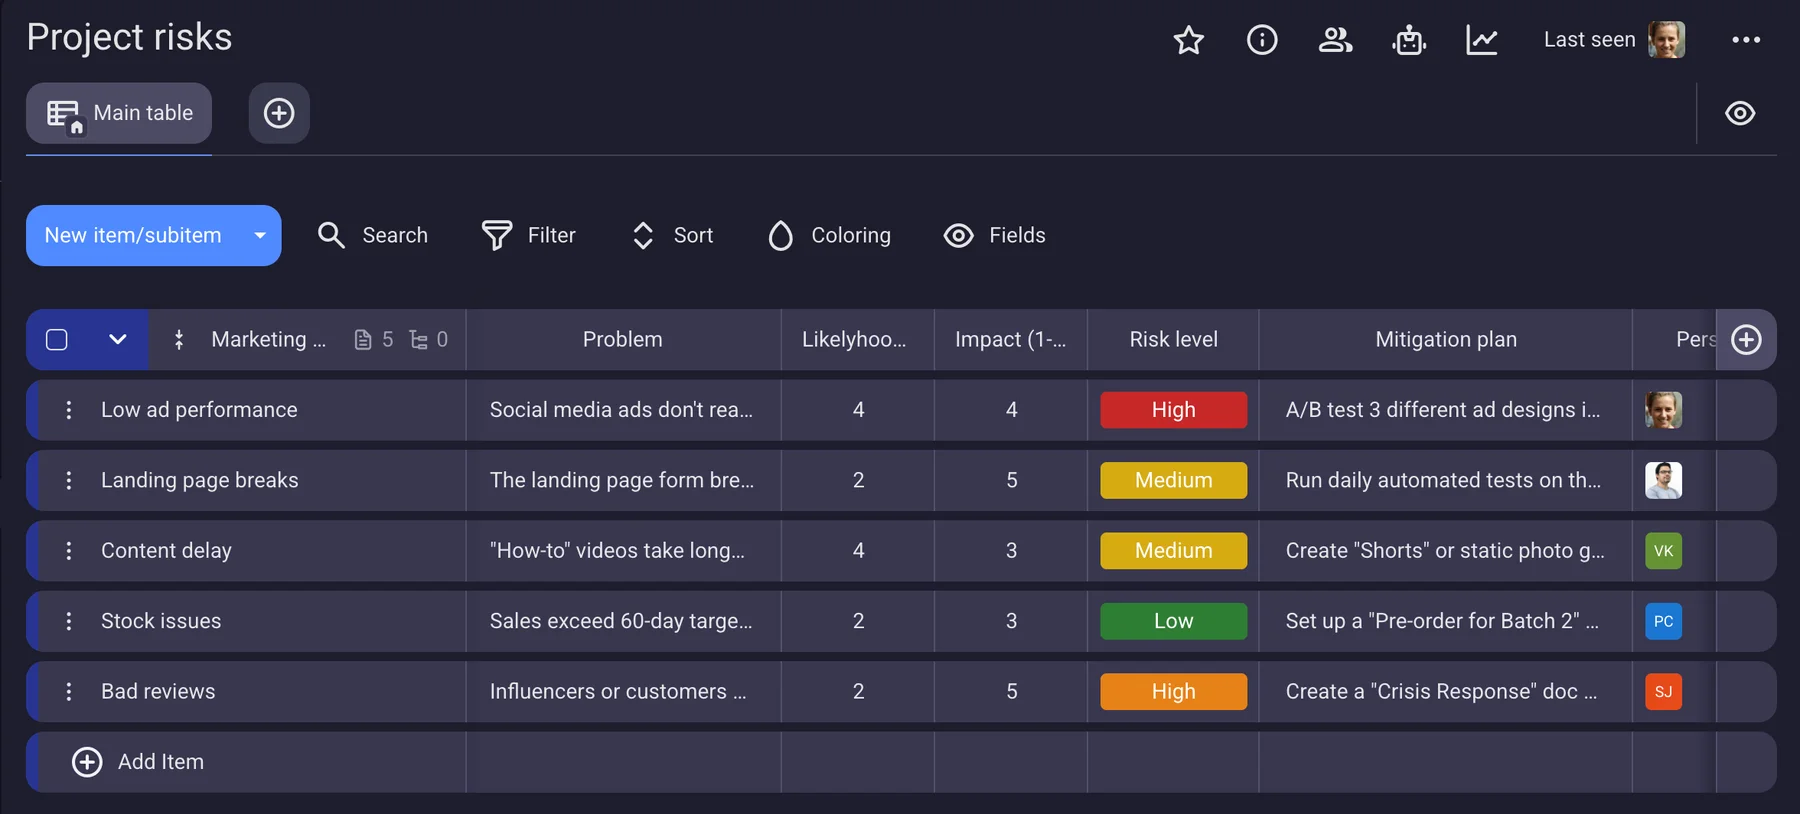Click the VK person badge
Screen dimensions: 1800x814
coord(1663,551)
